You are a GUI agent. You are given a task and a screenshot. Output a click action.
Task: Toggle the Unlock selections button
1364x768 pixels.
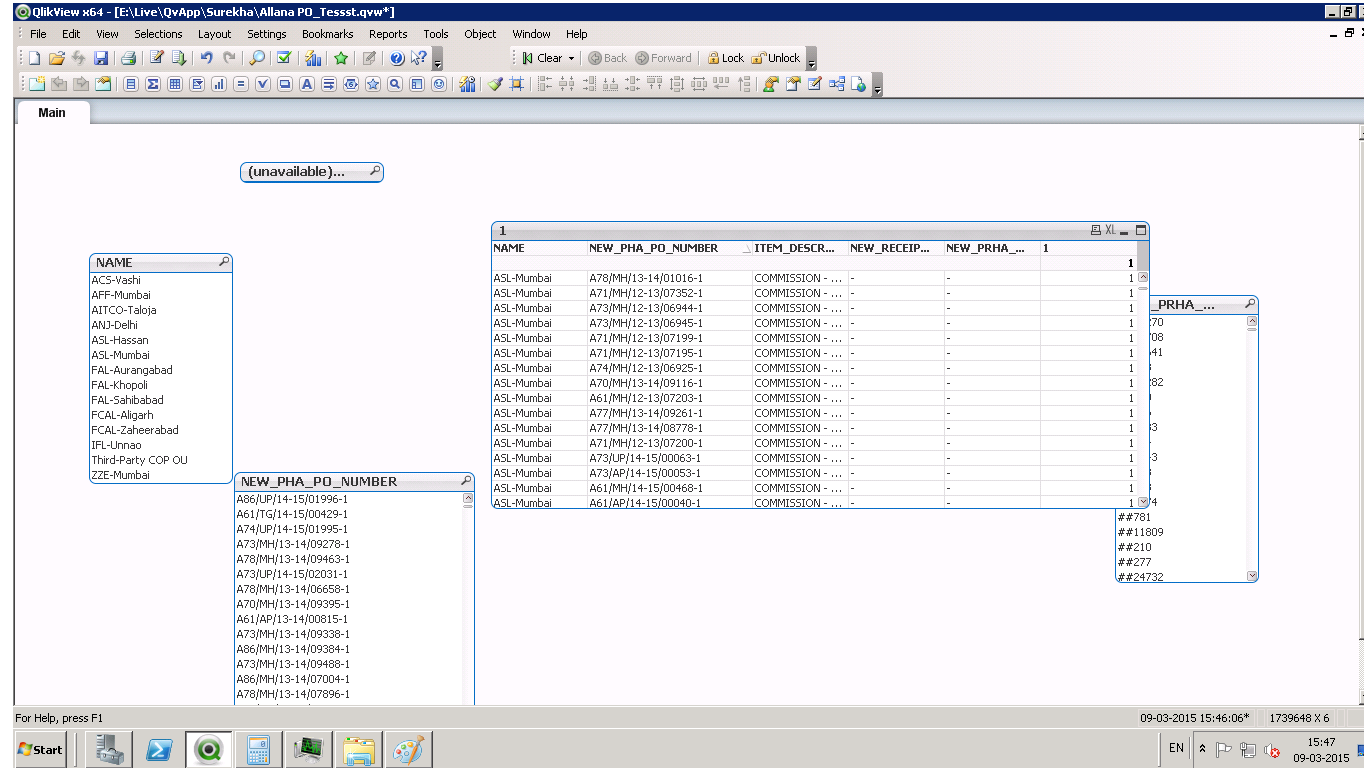coord(775,58)
